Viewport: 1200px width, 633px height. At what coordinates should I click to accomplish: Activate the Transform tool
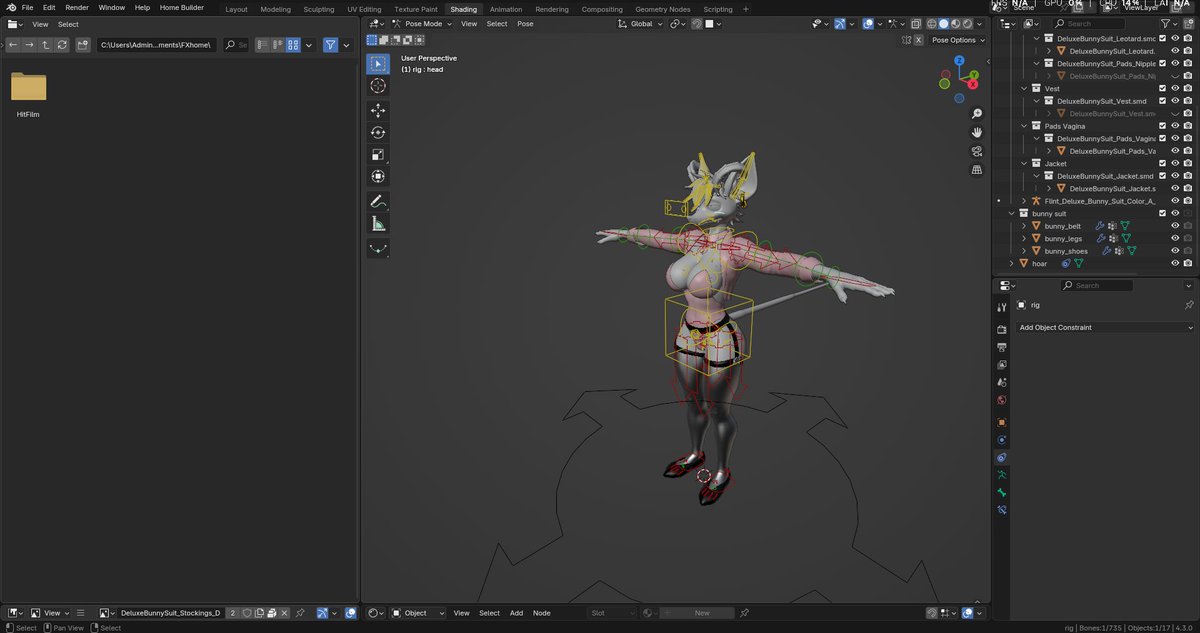pos(378,176)
